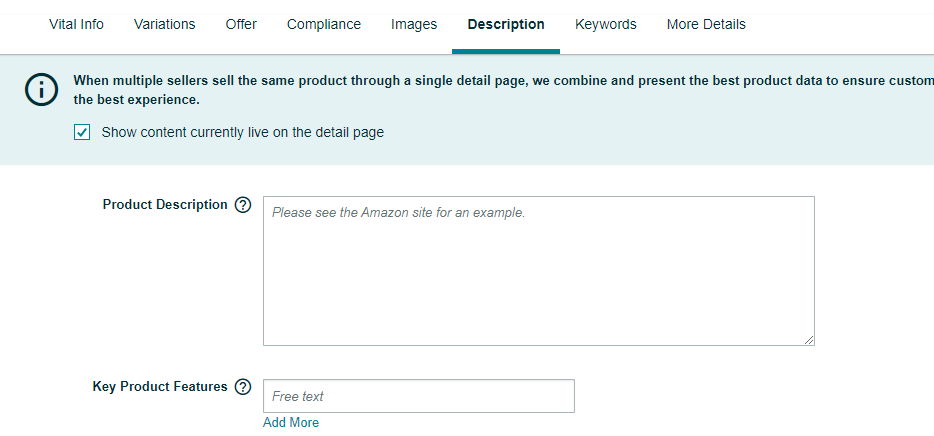Open the Variations tab
Viewport: 934px width, 436px height.
(164, 24)
